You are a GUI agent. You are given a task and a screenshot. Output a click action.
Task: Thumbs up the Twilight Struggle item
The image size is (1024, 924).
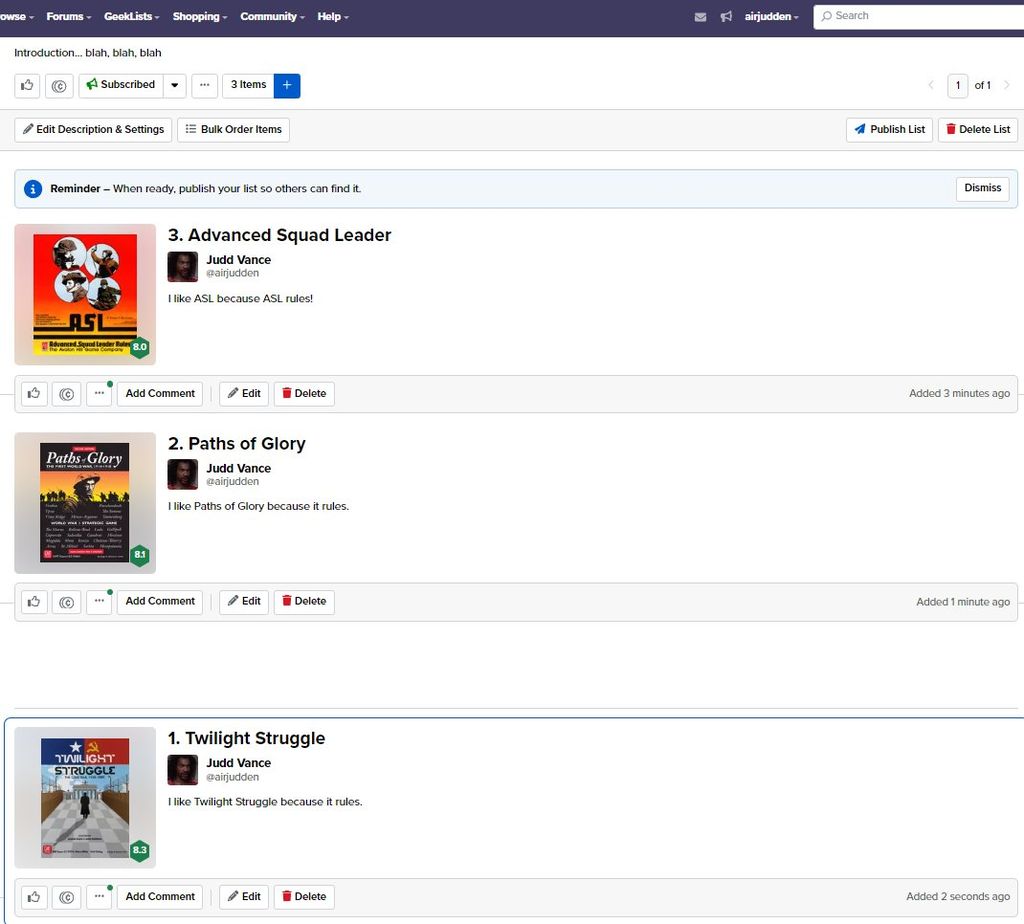(x=34, y=897)
